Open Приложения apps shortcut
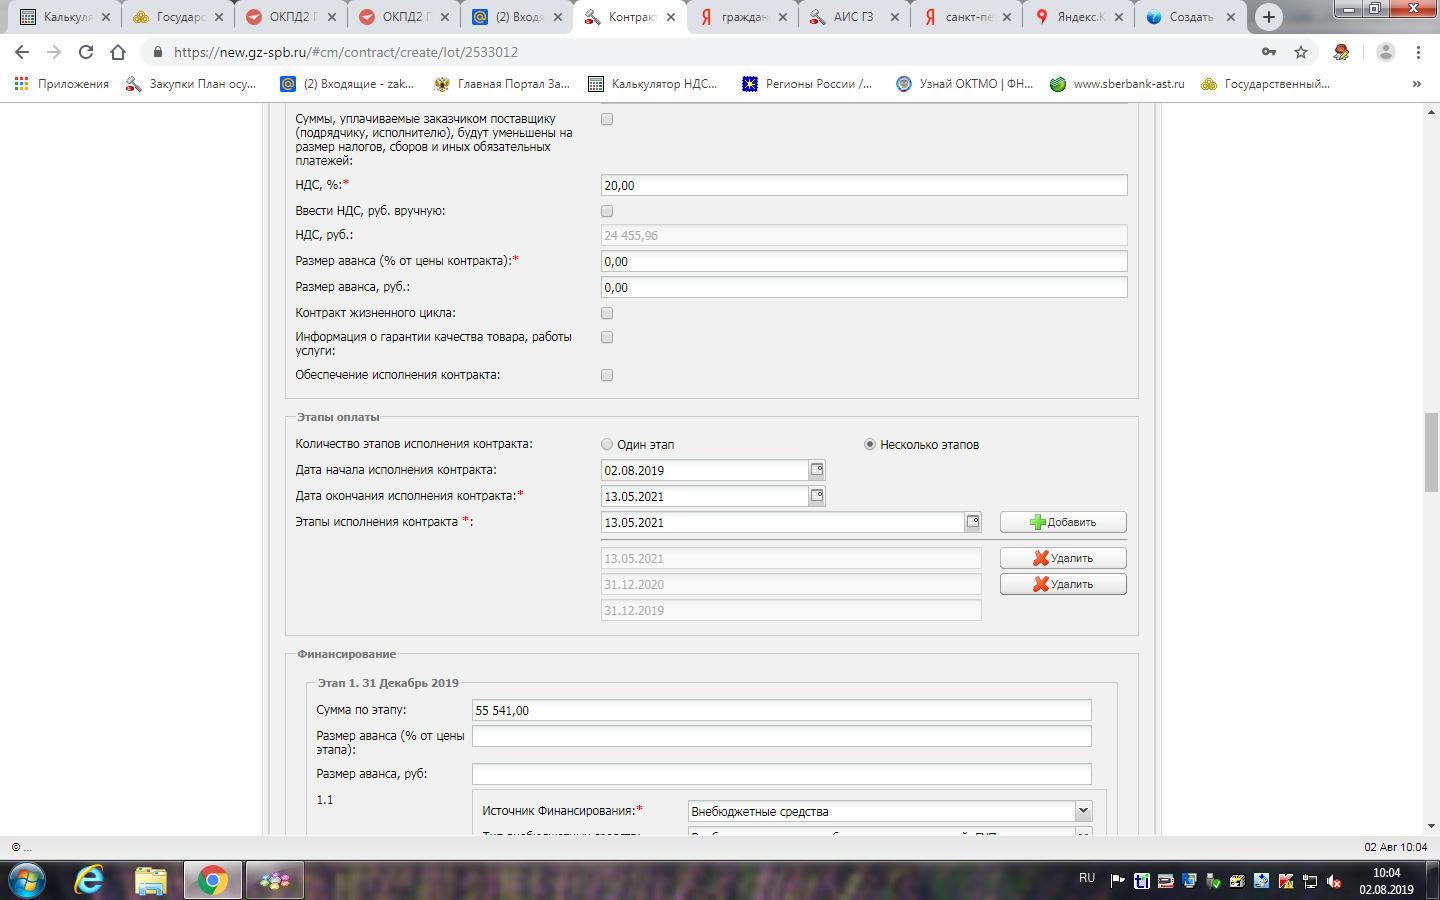The height and width of the screenshot is (900, 1440). 61,84
